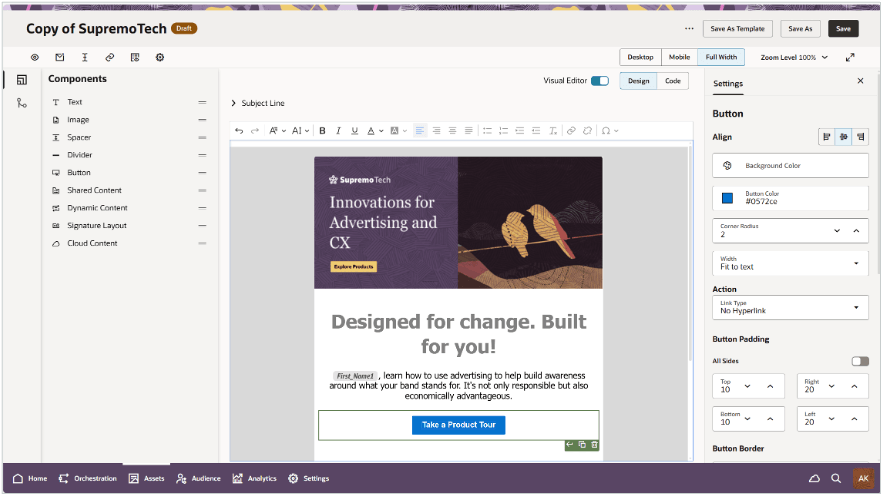
Task: Increase the Corner Radius value
Action: tap(856, 231)
